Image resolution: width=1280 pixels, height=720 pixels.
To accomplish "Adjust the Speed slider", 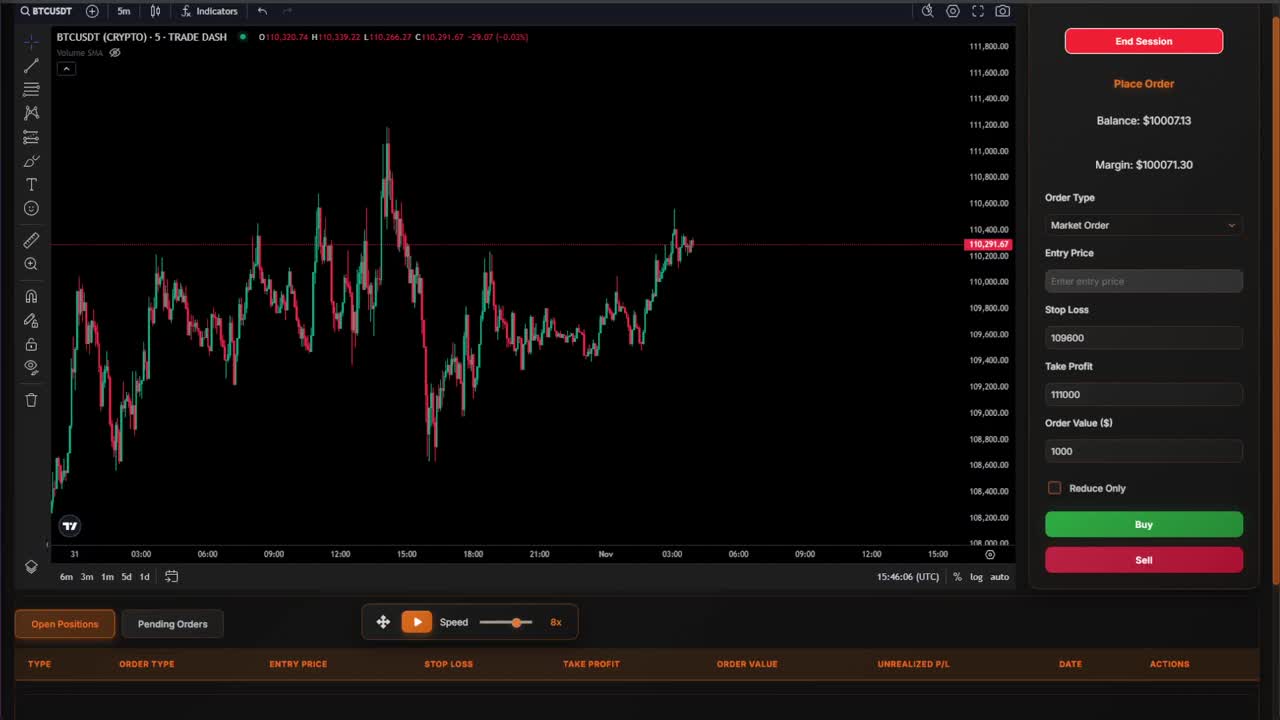I will click(x=506, y=622).
